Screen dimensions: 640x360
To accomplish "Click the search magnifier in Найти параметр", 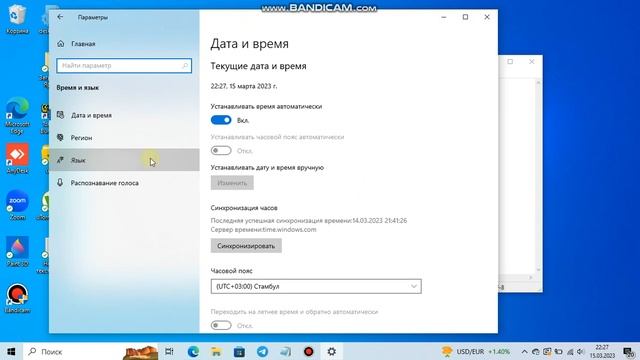I will coord(184,66).
